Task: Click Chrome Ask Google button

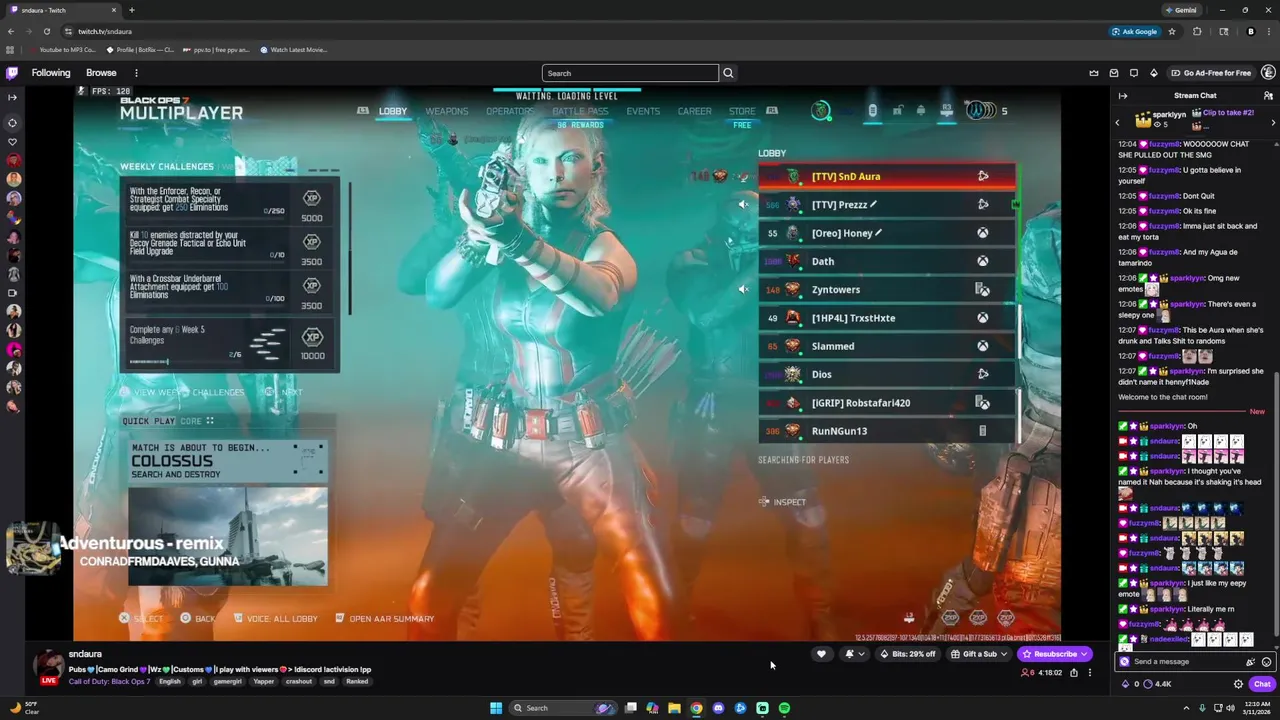Action: pyautogui.click(x=1134, y=31)
